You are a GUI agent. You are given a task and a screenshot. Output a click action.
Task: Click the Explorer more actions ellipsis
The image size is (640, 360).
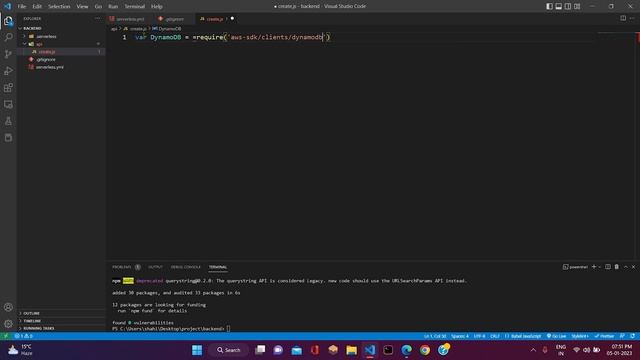pos(98,18)
